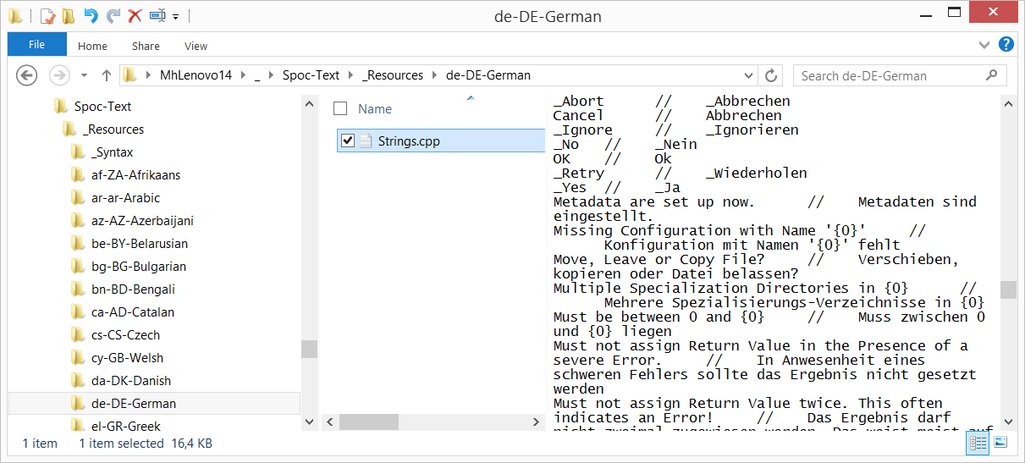Open the Properties quick access icon

pyautogui.click(x=48, y=15)
